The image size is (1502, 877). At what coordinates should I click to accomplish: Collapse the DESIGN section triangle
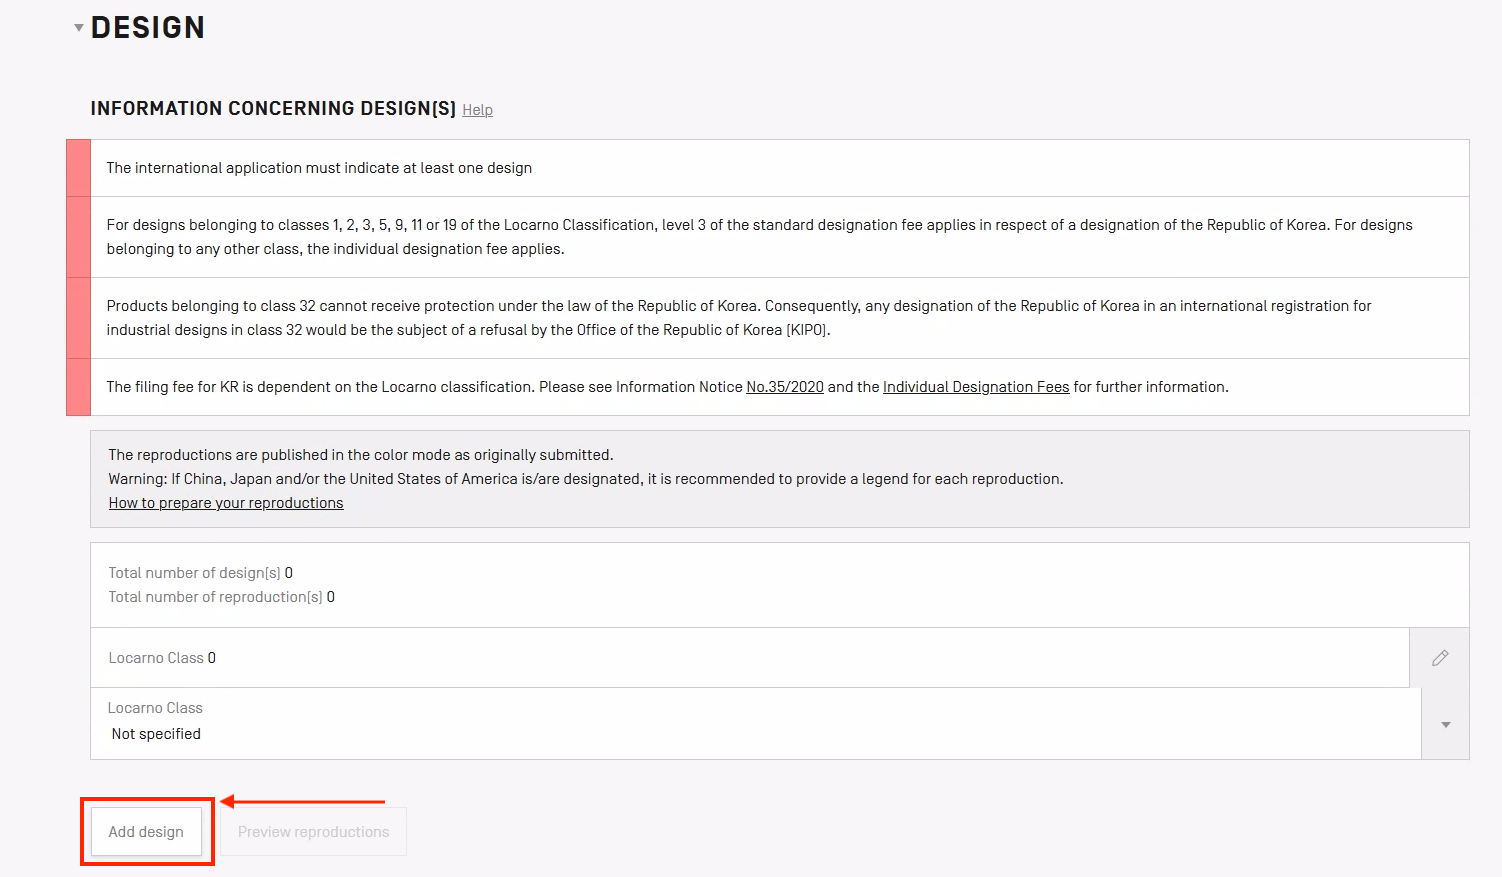[79, 28]
